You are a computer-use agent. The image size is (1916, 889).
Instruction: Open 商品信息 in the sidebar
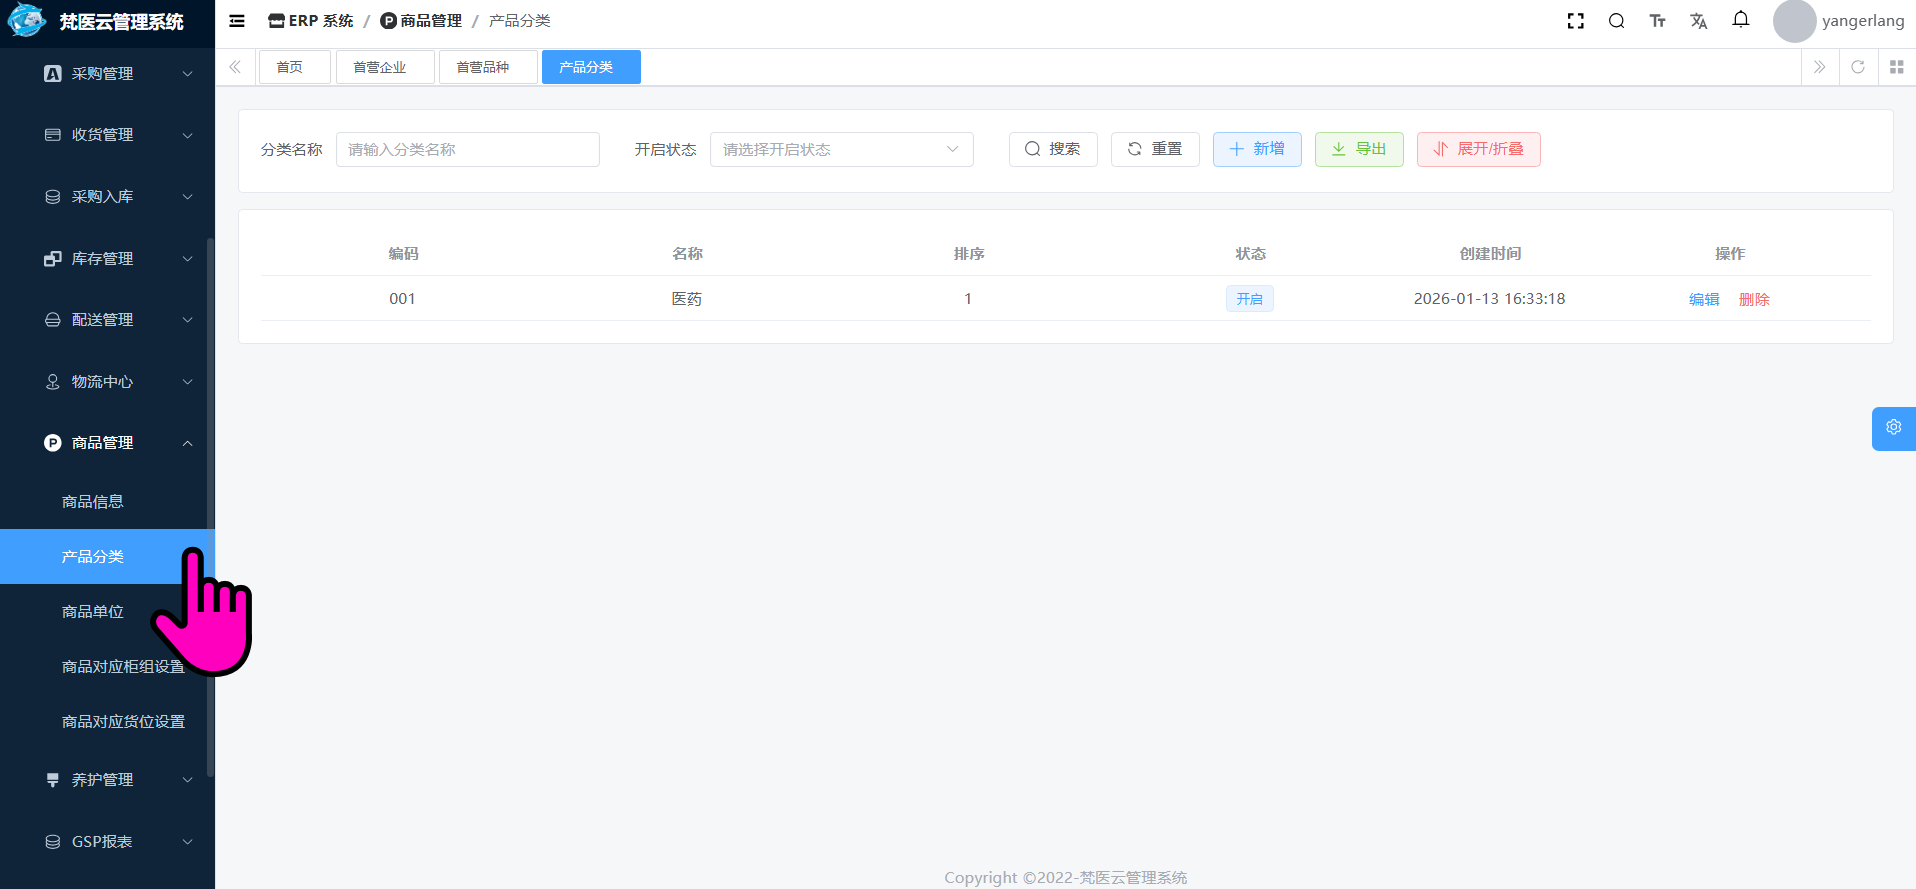click(93, 502)
